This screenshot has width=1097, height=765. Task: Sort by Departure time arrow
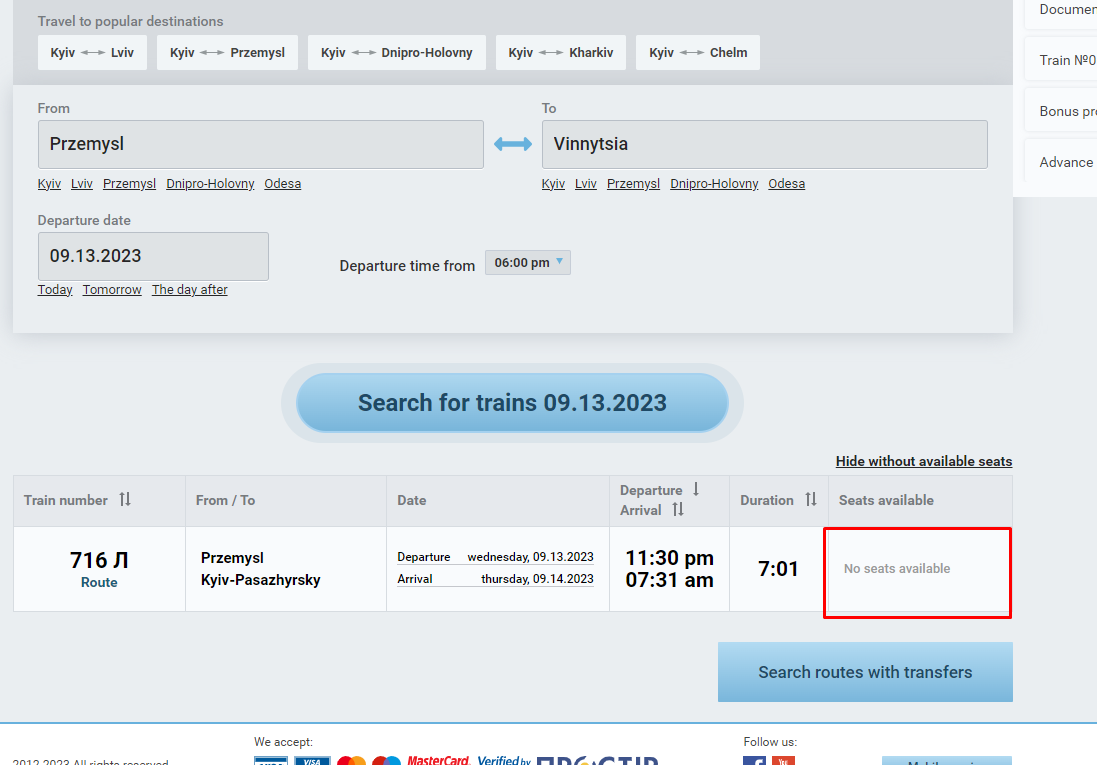tap(696, 489)
